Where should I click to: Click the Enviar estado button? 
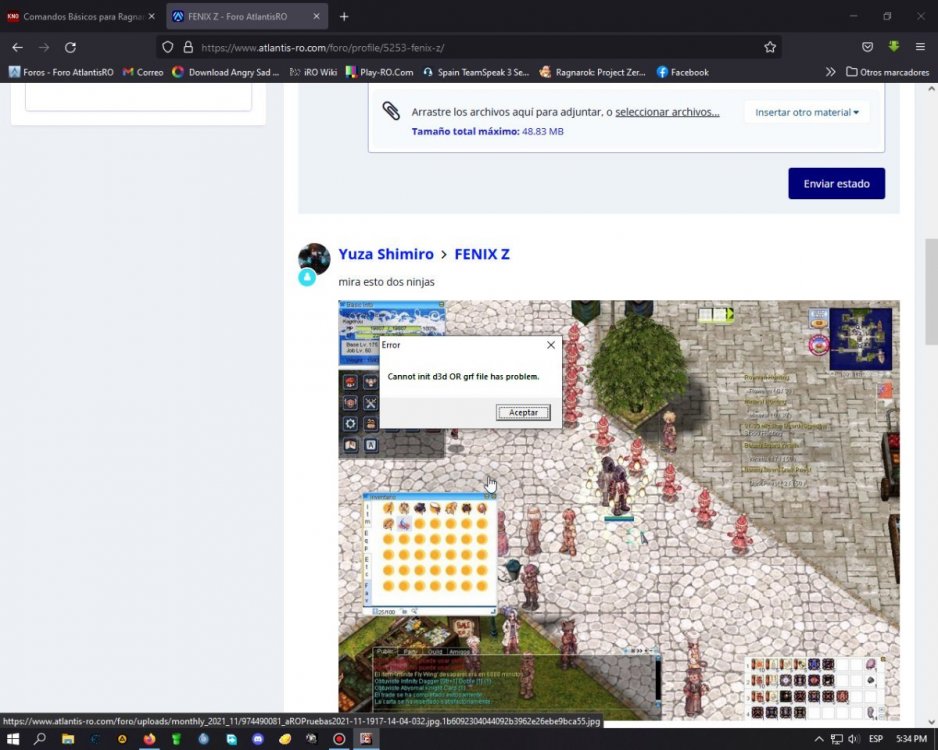click(x=836, y=183)
